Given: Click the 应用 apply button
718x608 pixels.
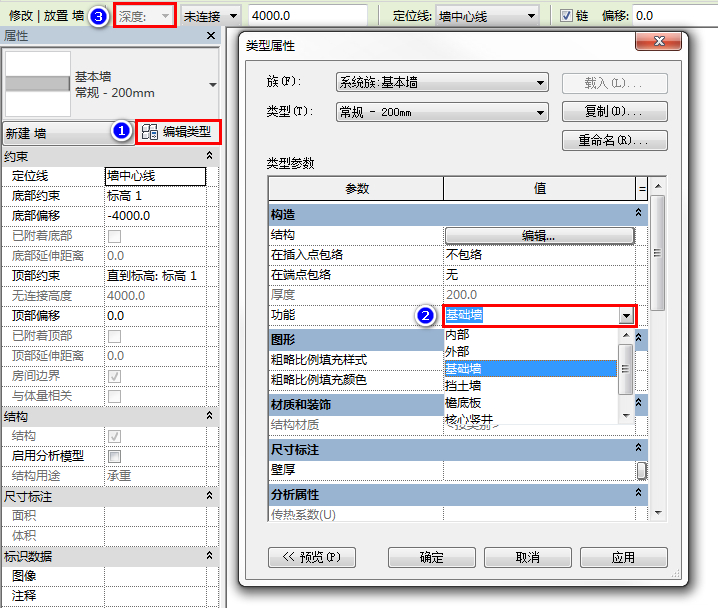Looking at the screenshot, I should click(624, 558).
